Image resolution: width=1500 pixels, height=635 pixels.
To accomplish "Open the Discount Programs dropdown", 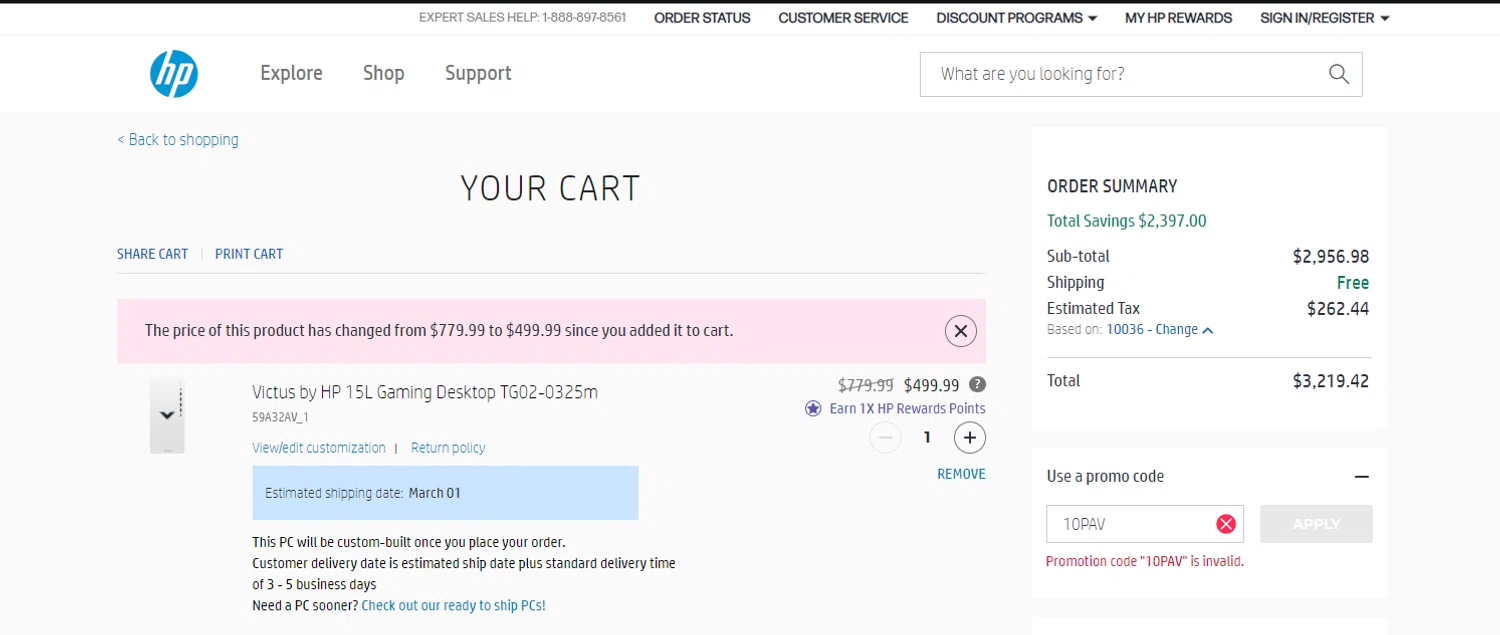I will [1016, 18].
